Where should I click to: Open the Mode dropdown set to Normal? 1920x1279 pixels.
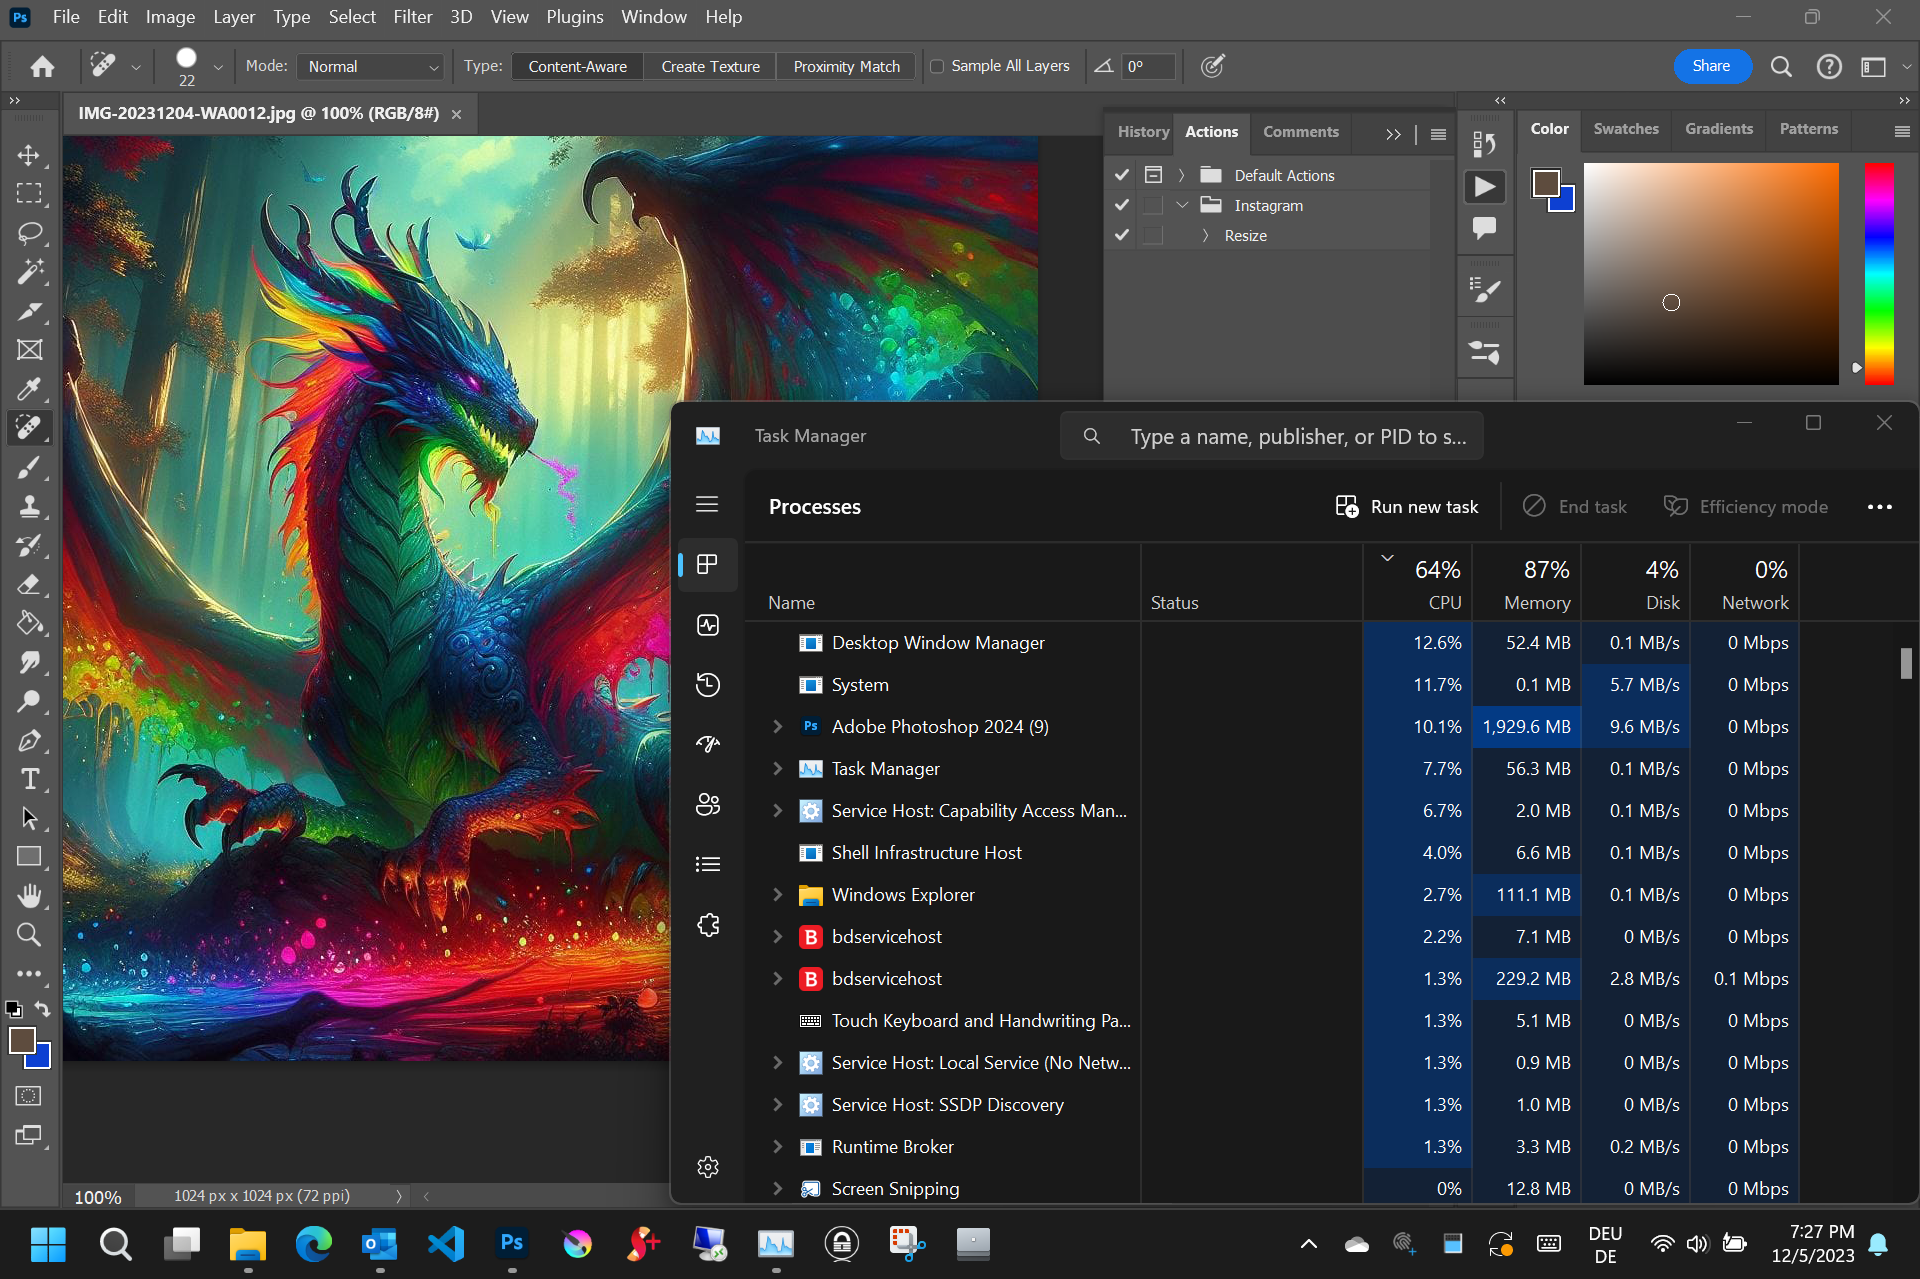[371, 66]
